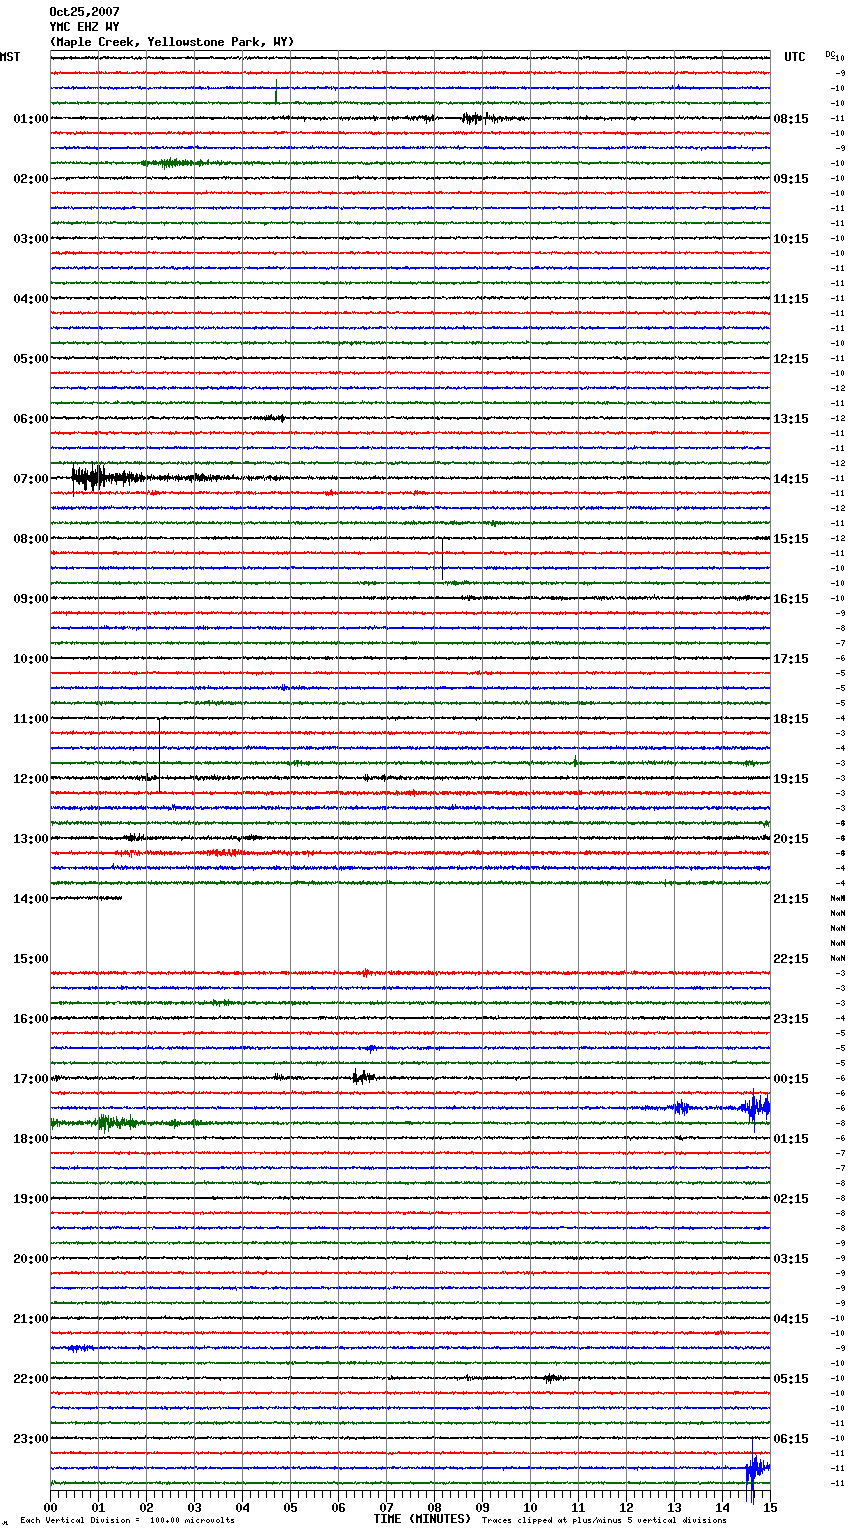Select the 06:15 UTC time label
Screen dimensions: 850x1534
pos(791,1439)
